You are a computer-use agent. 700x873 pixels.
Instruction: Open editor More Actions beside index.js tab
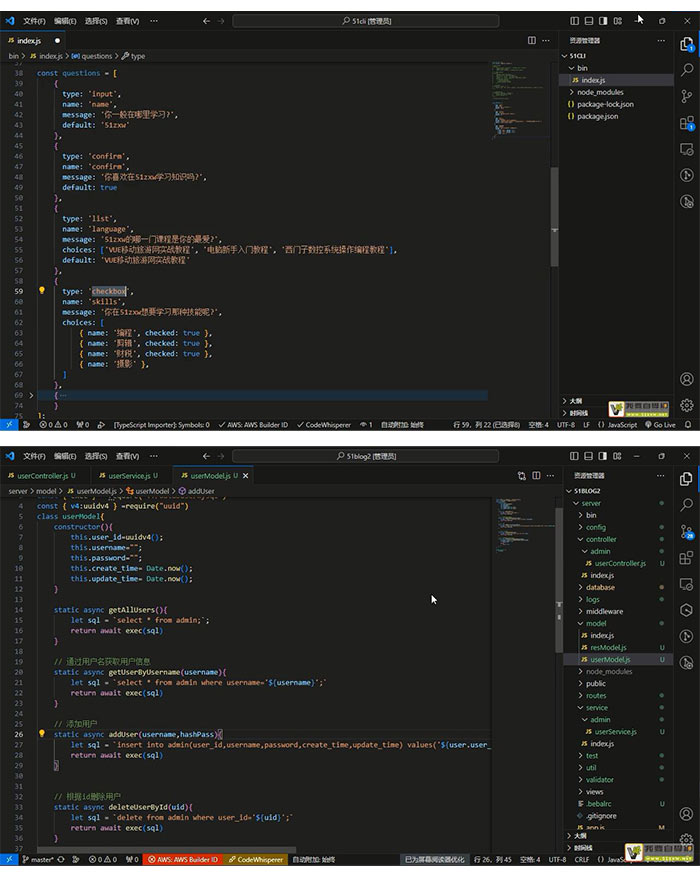(546, 40)
